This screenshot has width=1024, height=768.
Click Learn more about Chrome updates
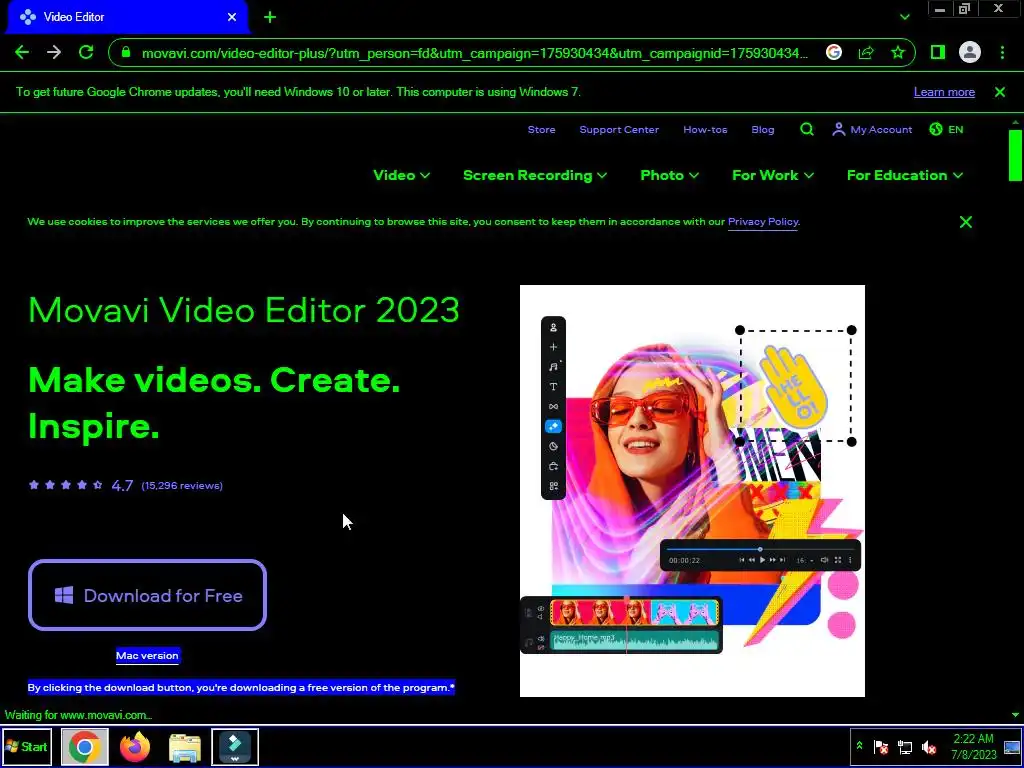[944, 92]
